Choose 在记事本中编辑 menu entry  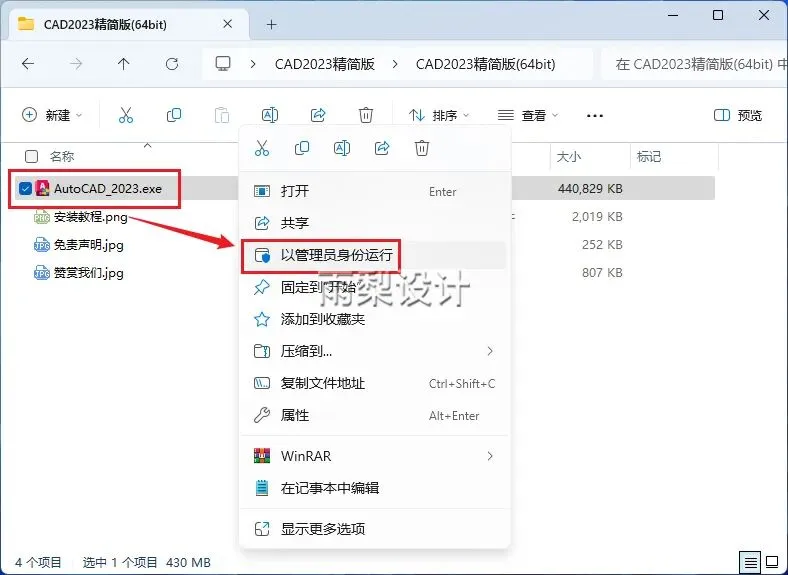(375, 488)
